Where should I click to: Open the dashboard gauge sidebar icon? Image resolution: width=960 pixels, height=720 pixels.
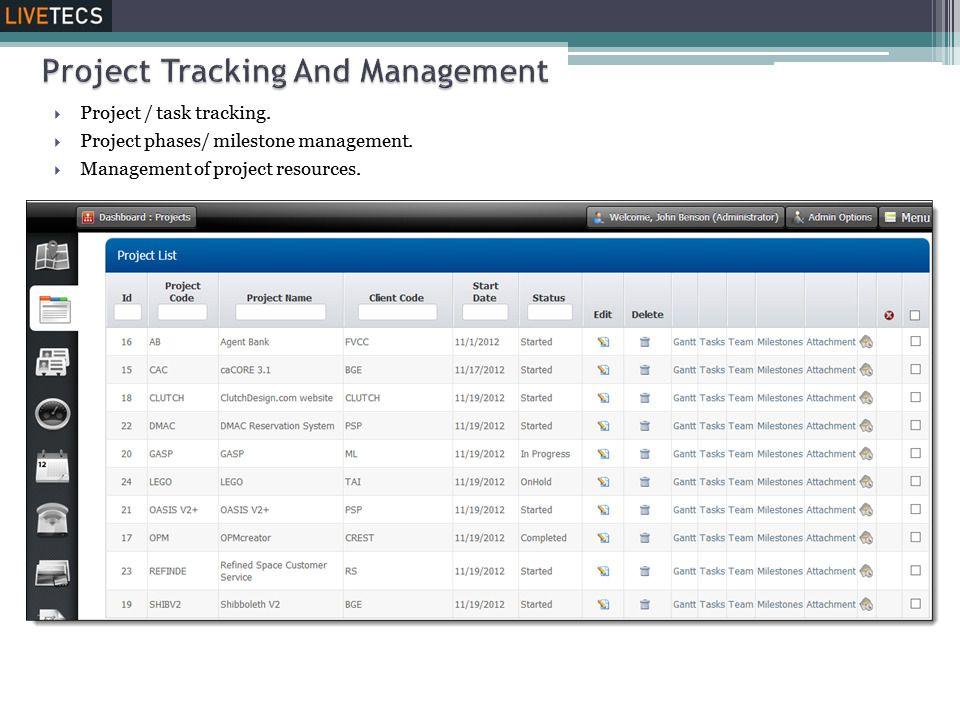[x=53, y=413]
